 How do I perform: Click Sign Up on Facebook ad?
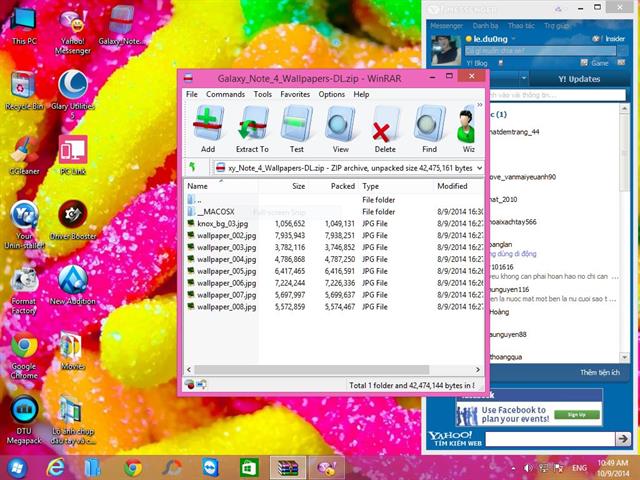click(576, 415)
